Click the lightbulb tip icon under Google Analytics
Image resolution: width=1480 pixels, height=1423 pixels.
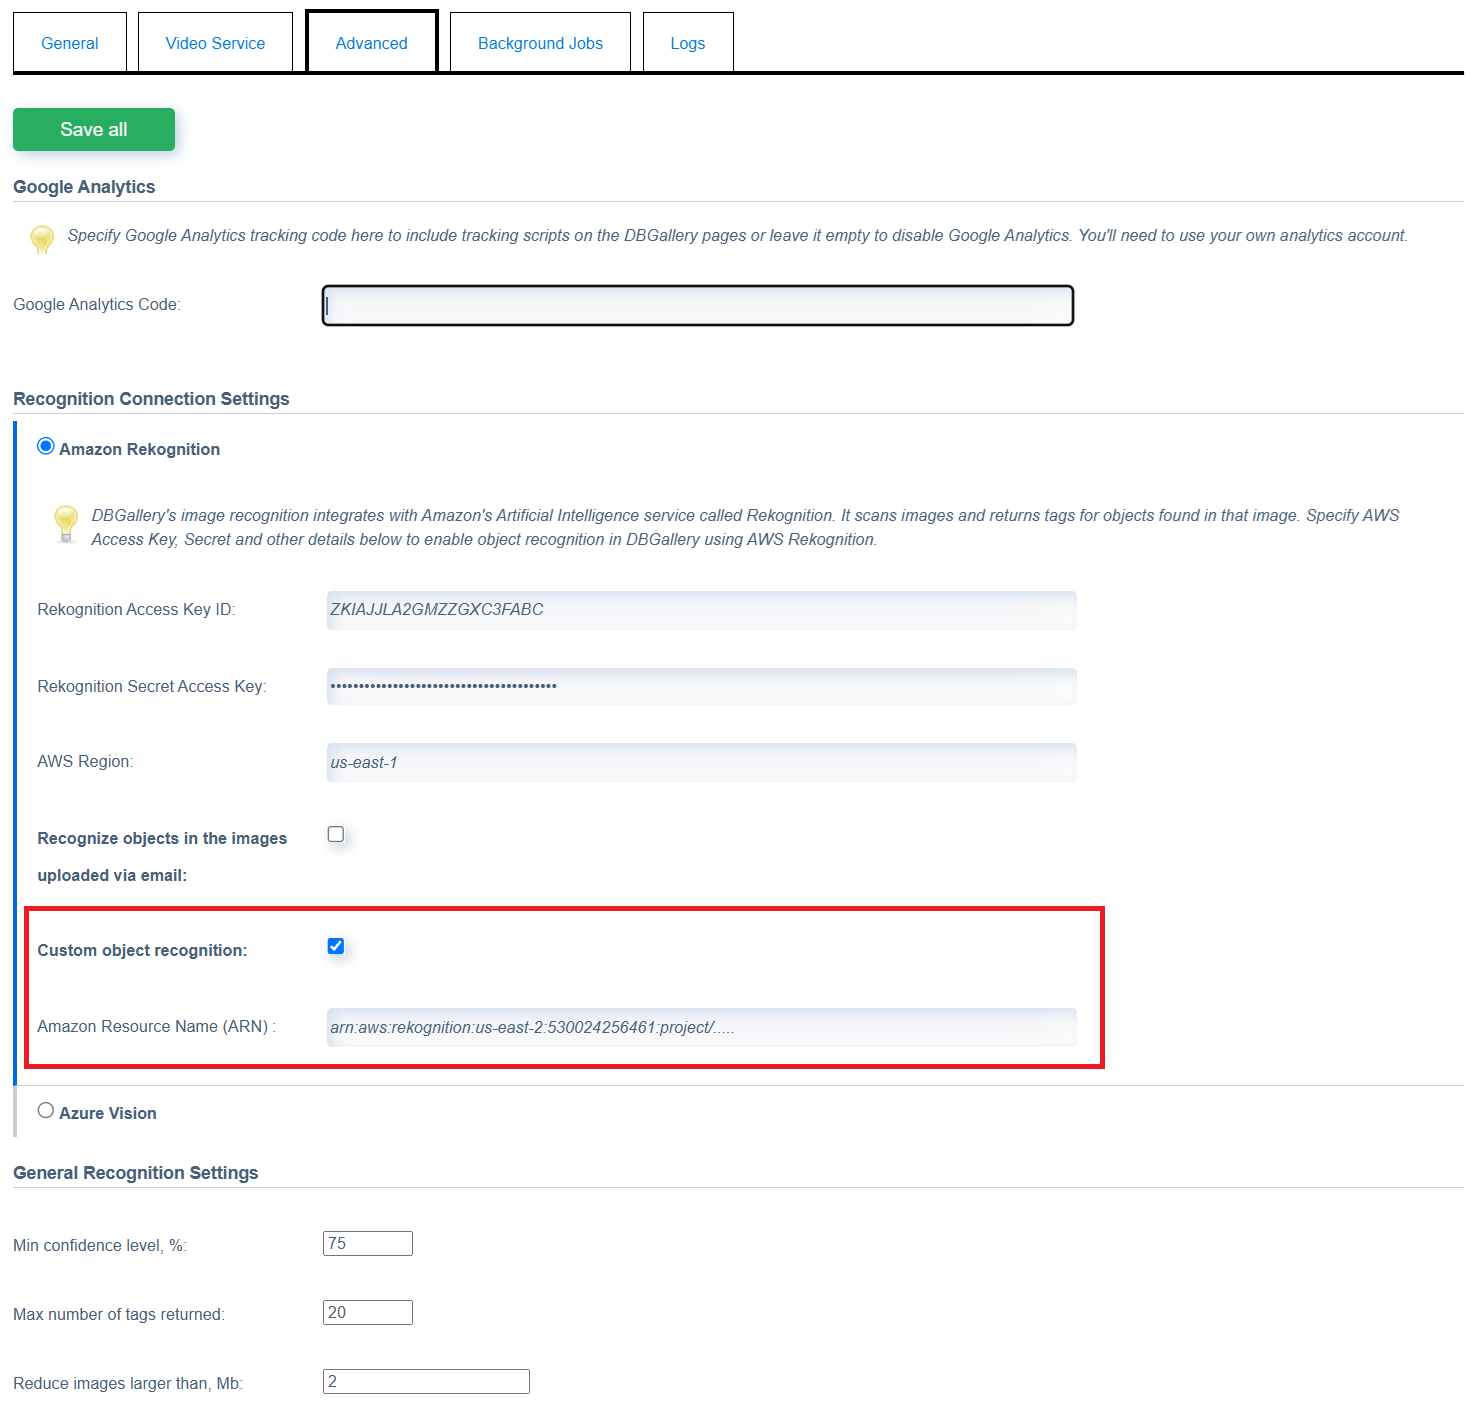click(x=42, y=239)
